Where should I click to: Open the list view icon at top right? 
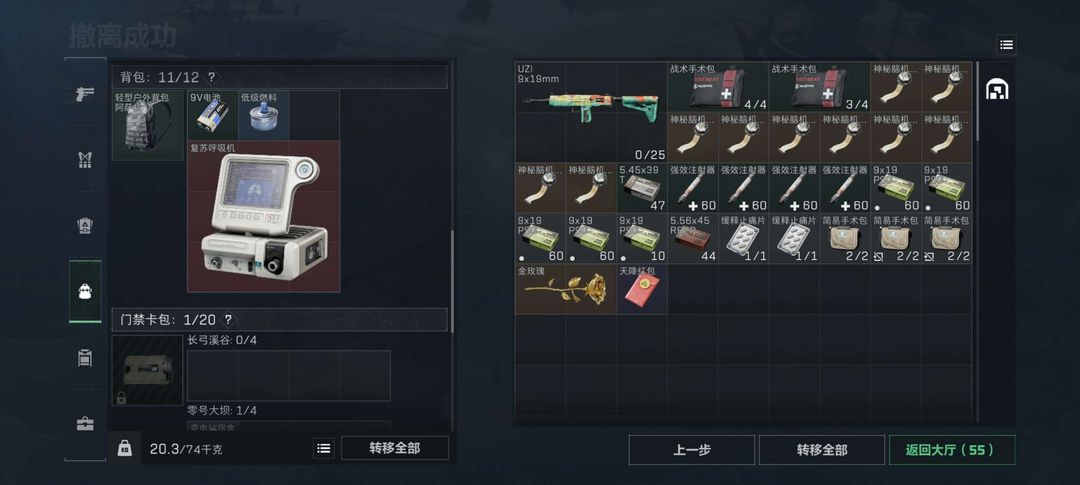[1006, 45]
